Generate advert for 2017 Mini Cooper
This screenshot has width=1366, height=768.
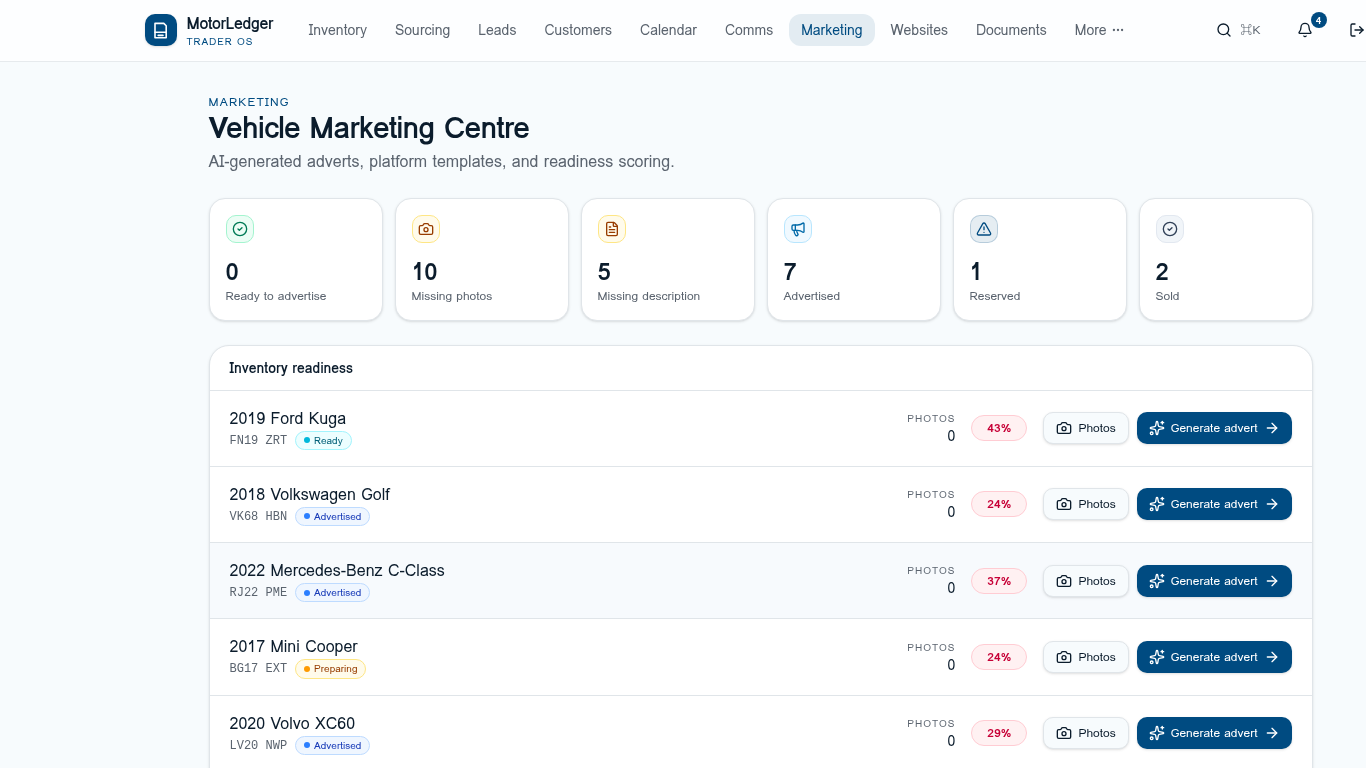pyautogui.click(x=1214, y=657)
